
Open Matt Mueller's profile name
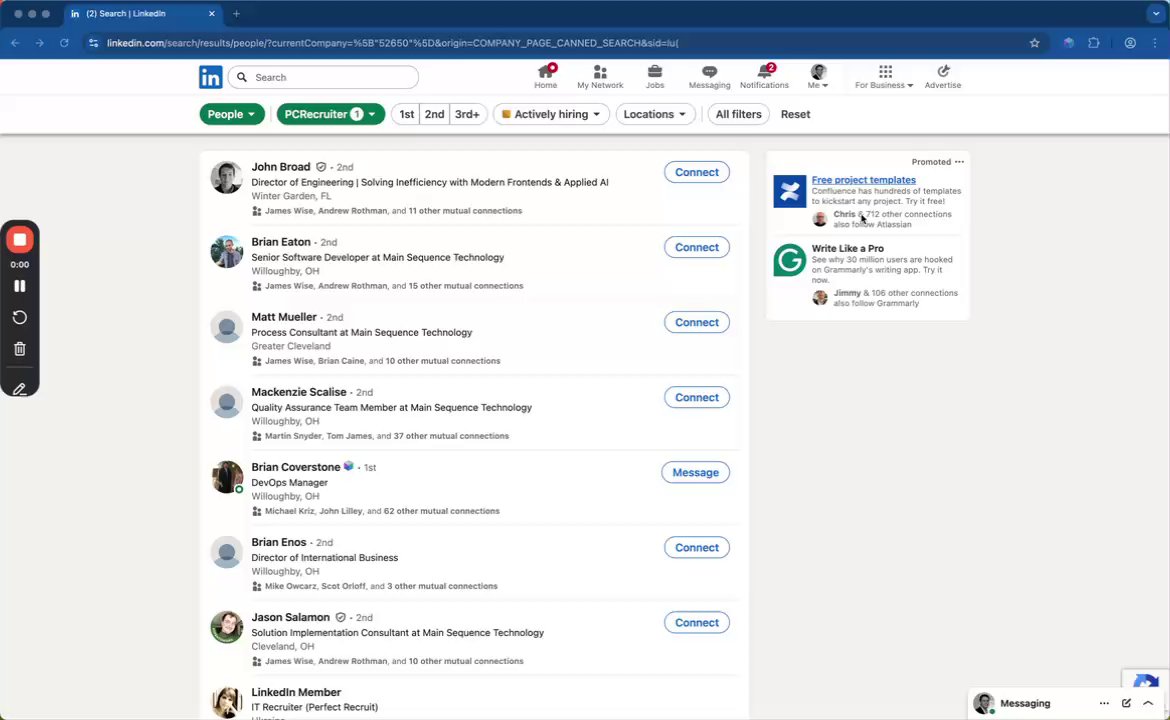click(x=284, y=317)
